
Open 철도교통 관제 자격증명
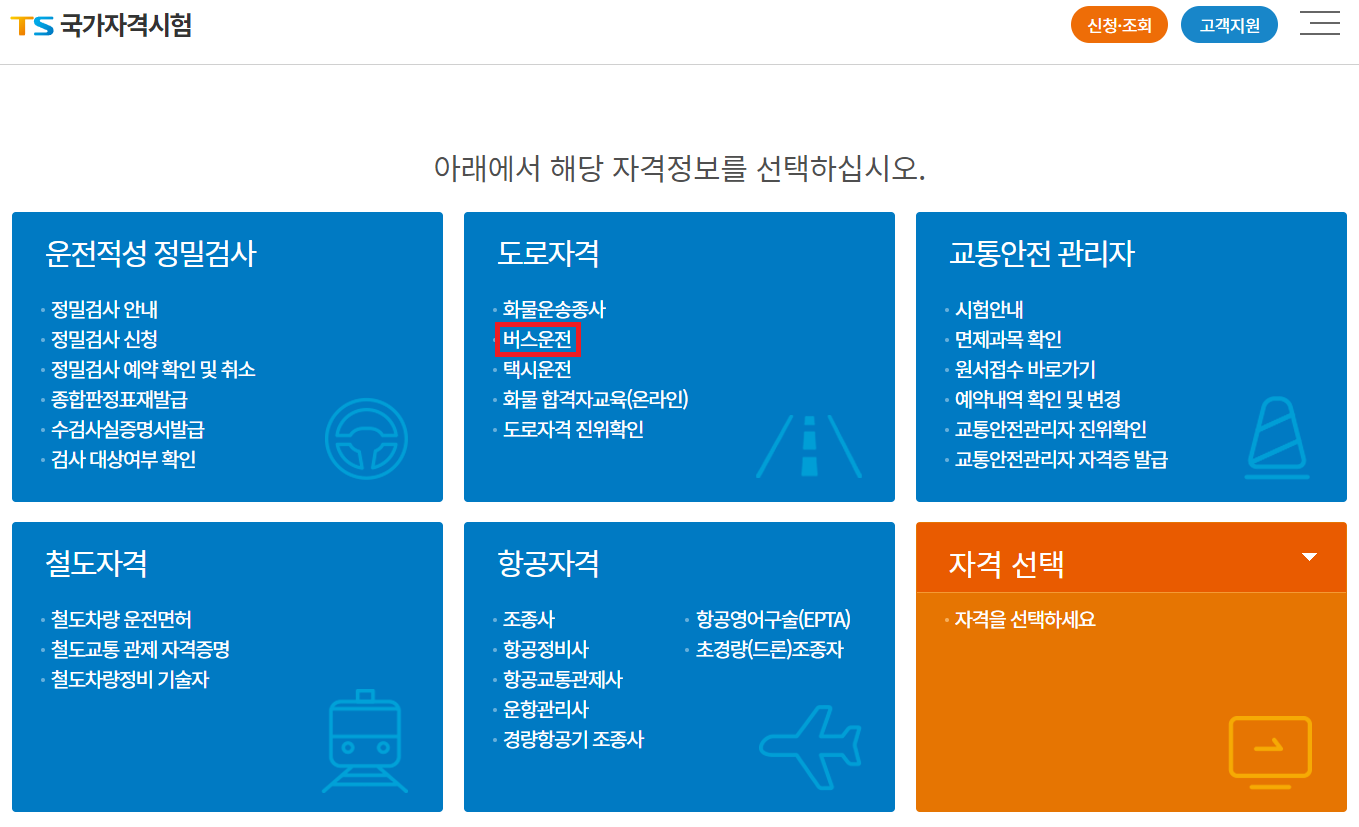[141, 650]
